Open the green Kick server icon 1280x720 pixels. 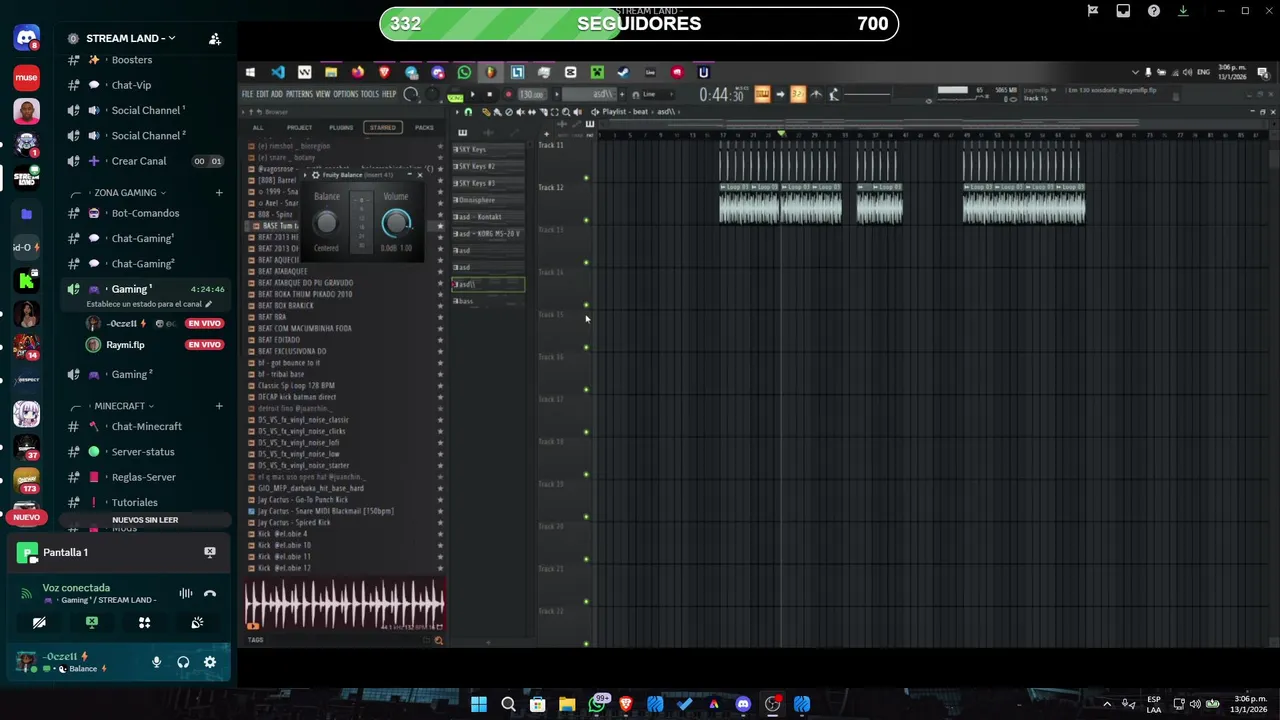coord(27,281)
